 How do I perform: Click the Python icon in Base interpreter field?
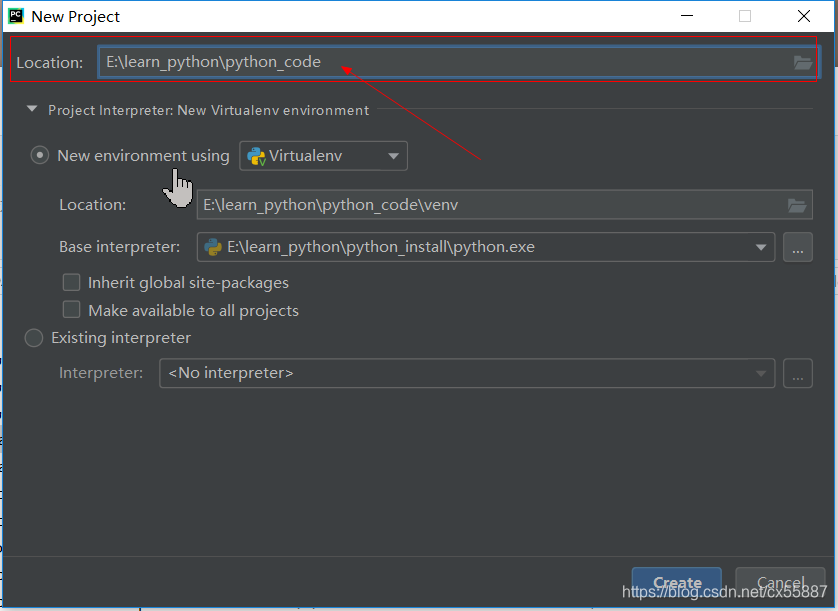click(x=213, y=247)
